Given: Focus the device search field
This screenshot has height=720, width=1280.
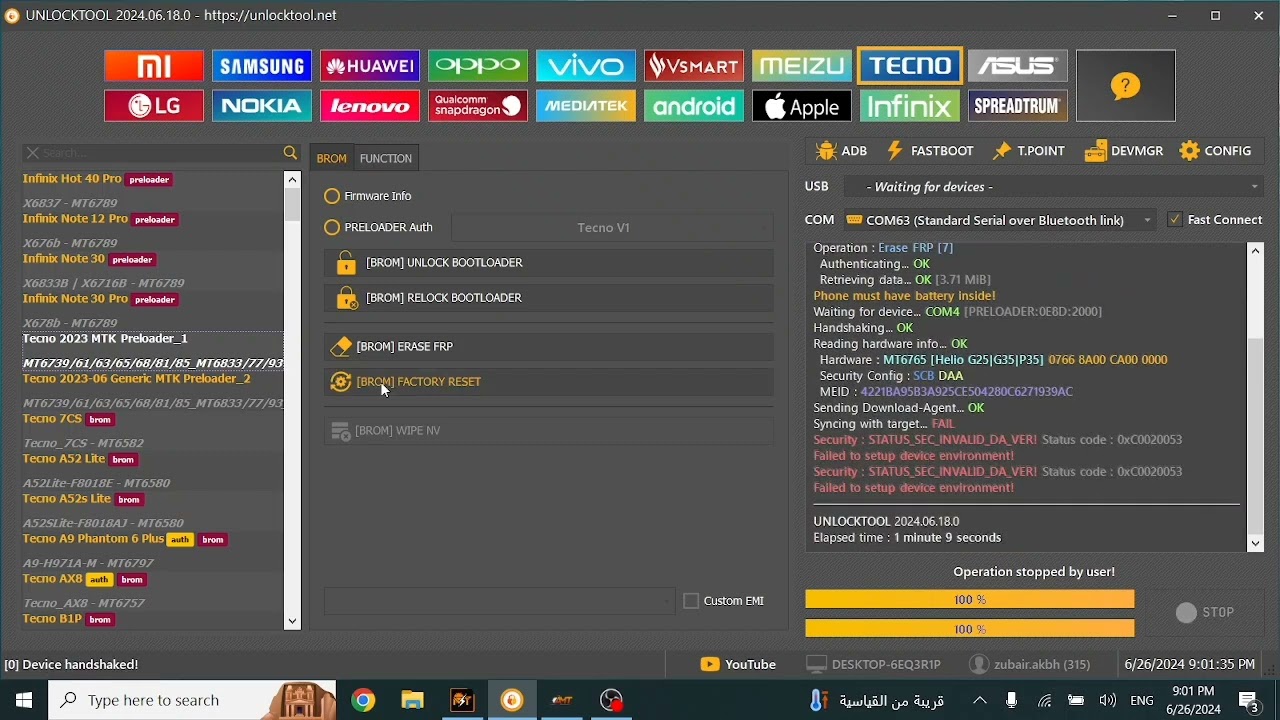Looking at the screenshot, I should click(x=160, y=154).
